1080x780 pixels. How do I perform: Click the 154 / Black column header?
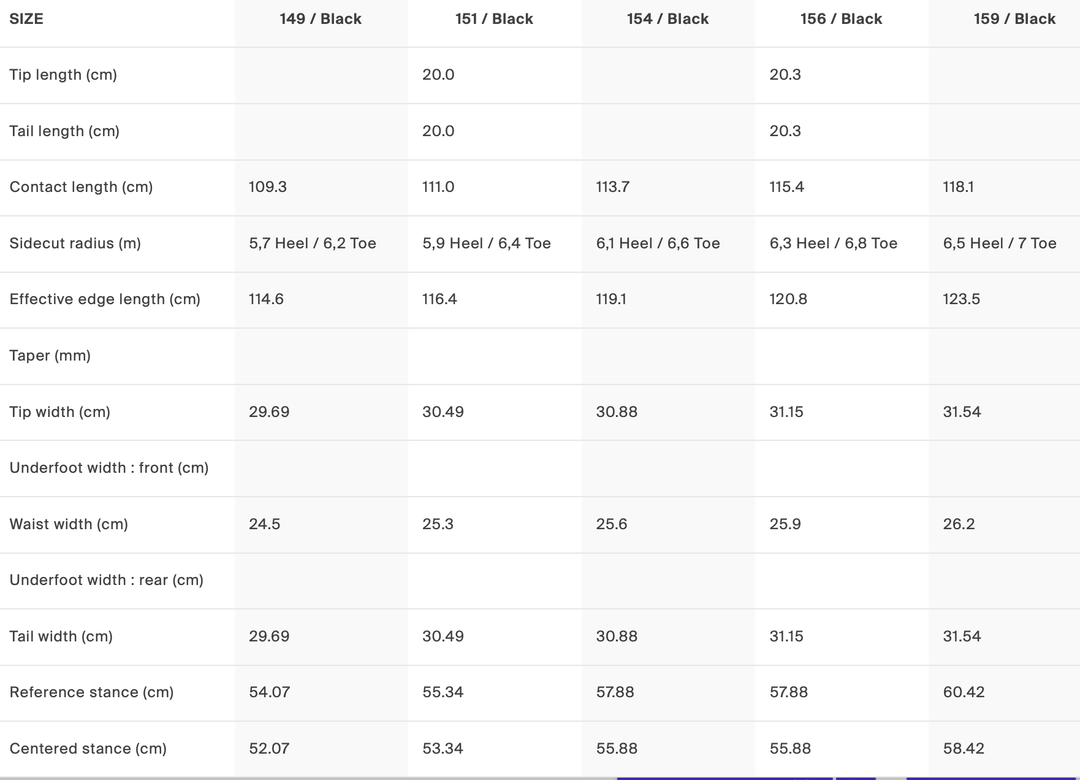click(668, 19)
